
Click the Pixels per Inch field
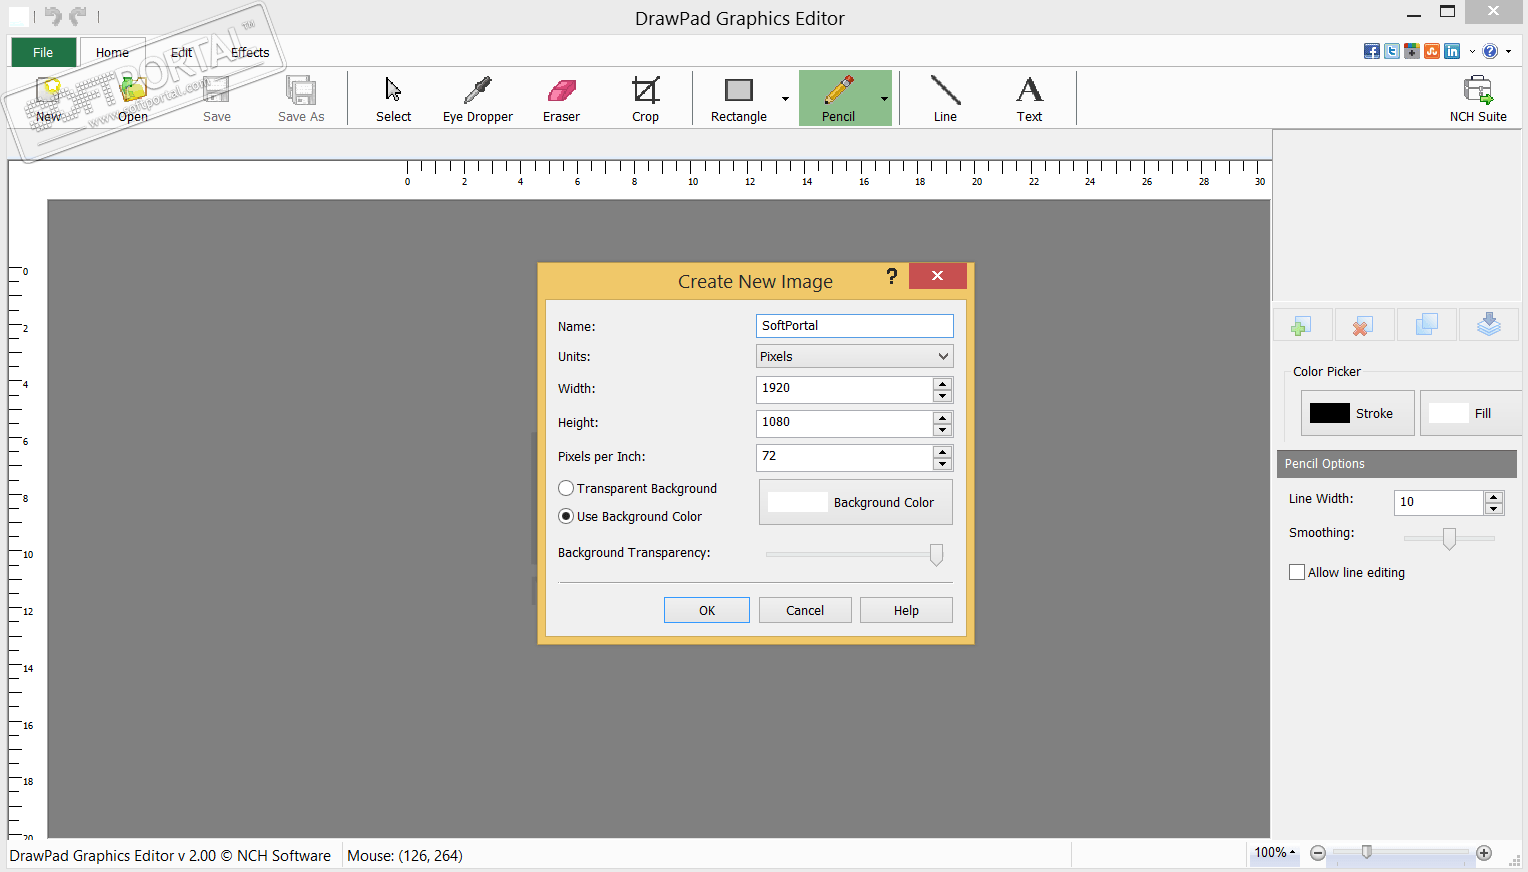coord(845,457)
